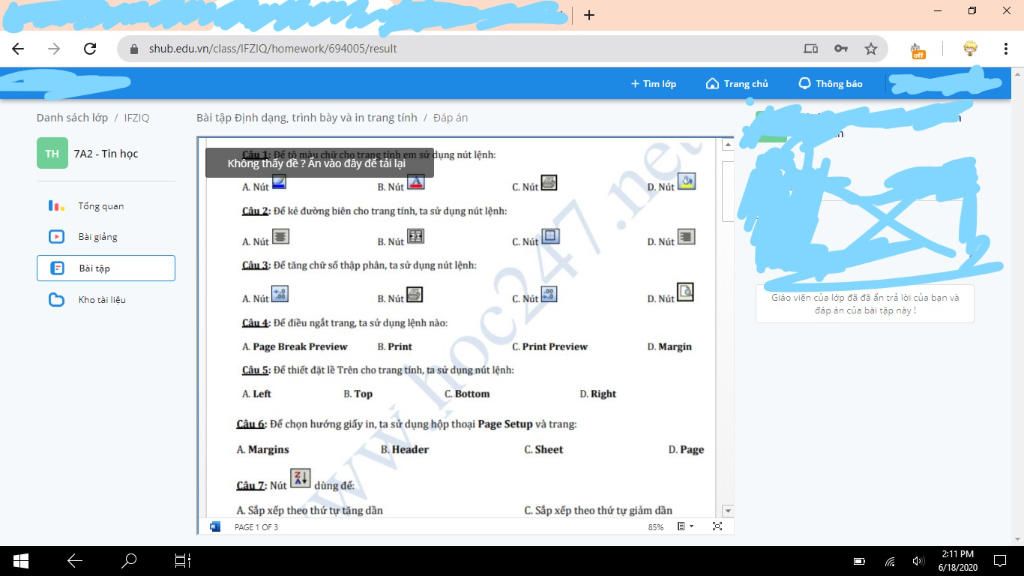Click Tìm lớp in top navigation

tap(653, 84)
